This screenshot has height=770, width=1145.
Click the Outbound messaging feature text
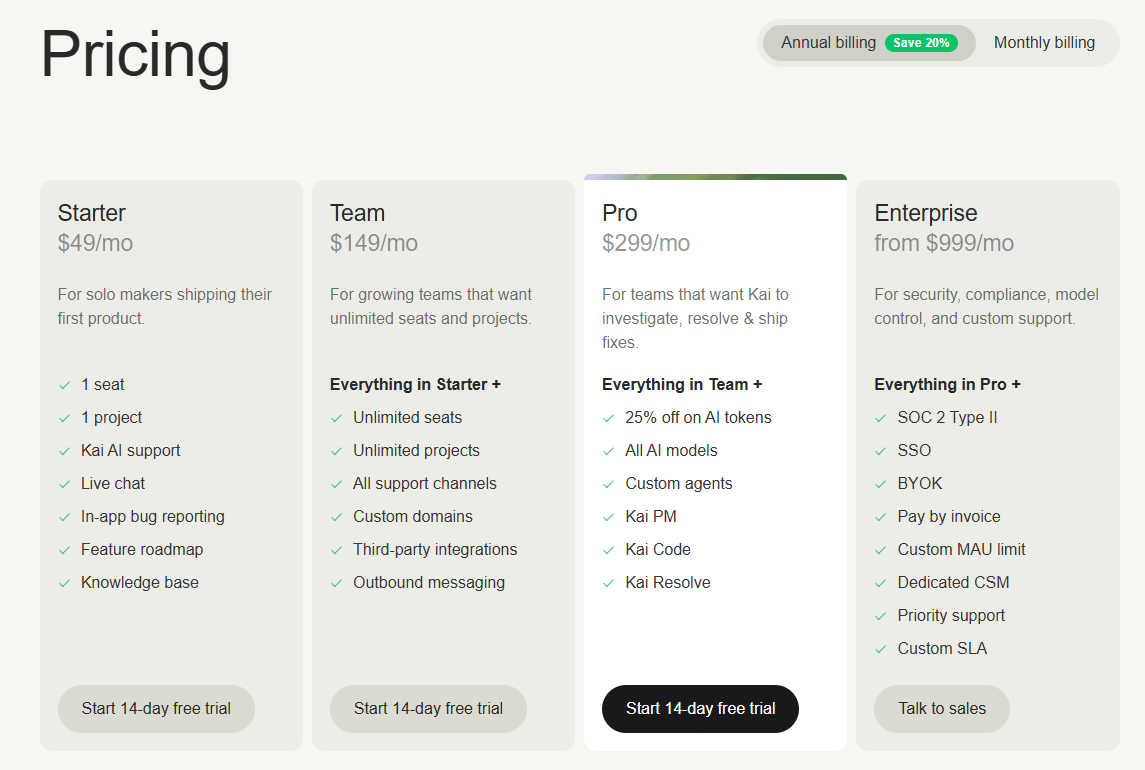[x=429, y=582]
